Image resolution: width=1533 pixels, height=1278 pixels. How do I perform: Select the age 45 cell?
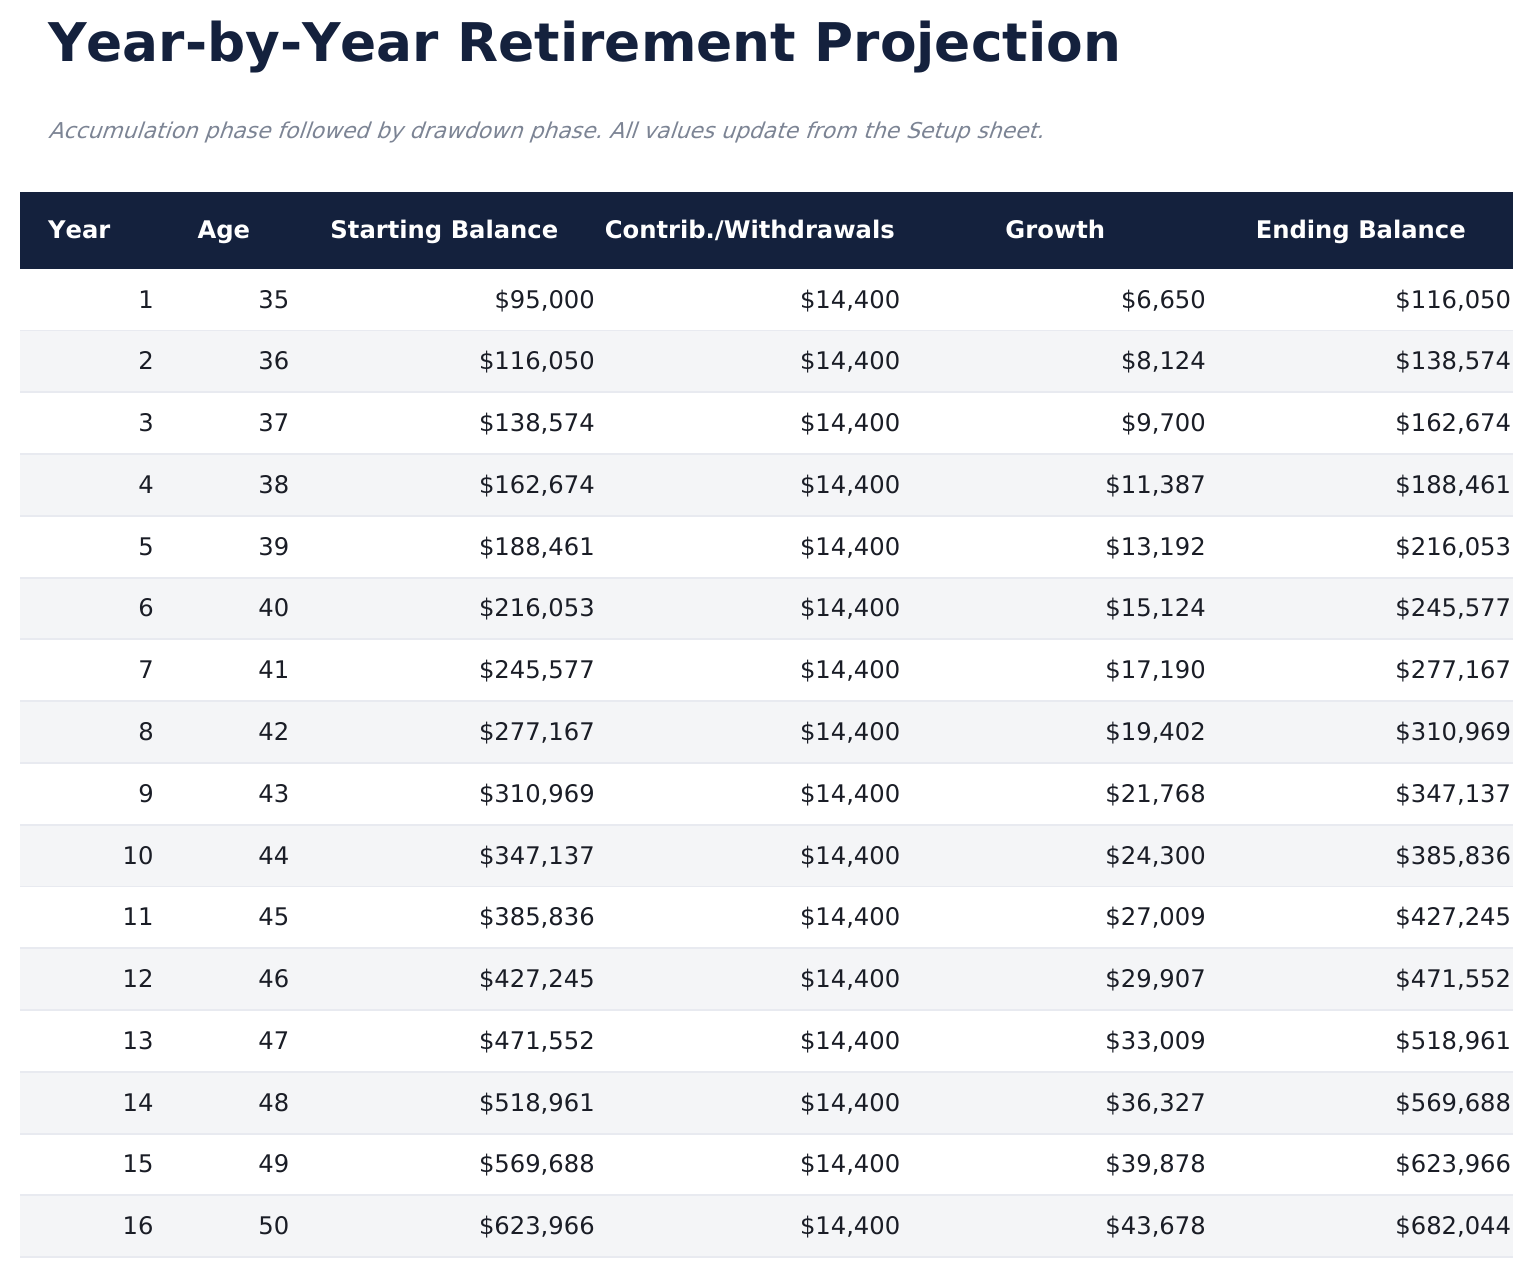coord(273,917)
